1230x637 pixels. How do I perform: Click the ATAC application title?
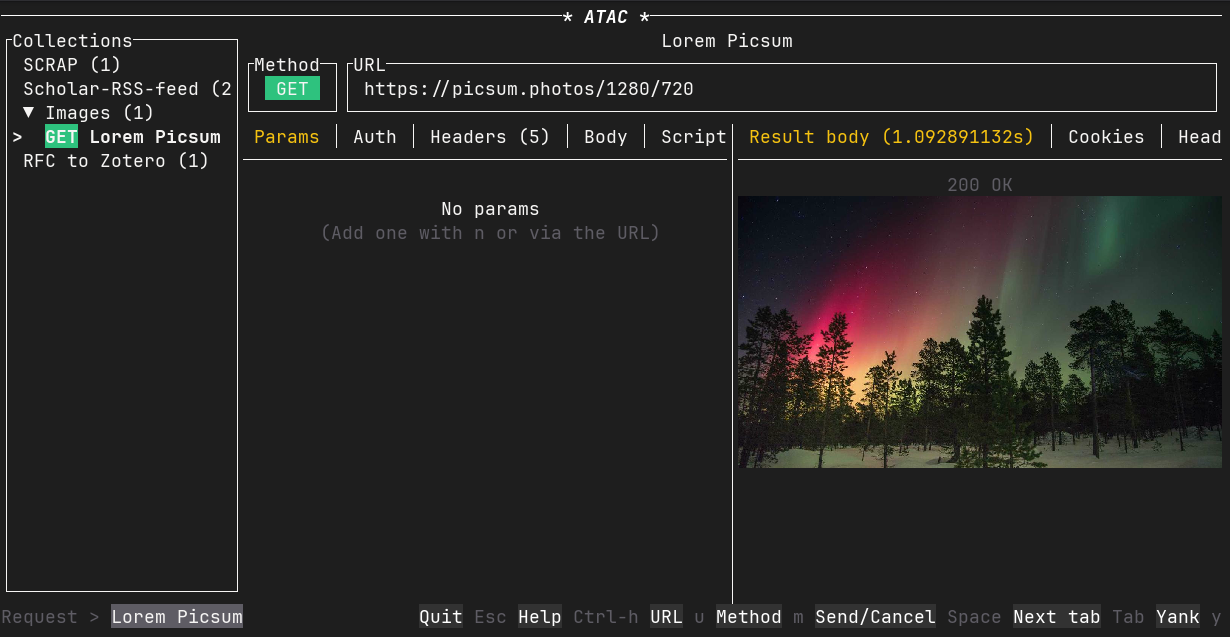tap(606, 17)
